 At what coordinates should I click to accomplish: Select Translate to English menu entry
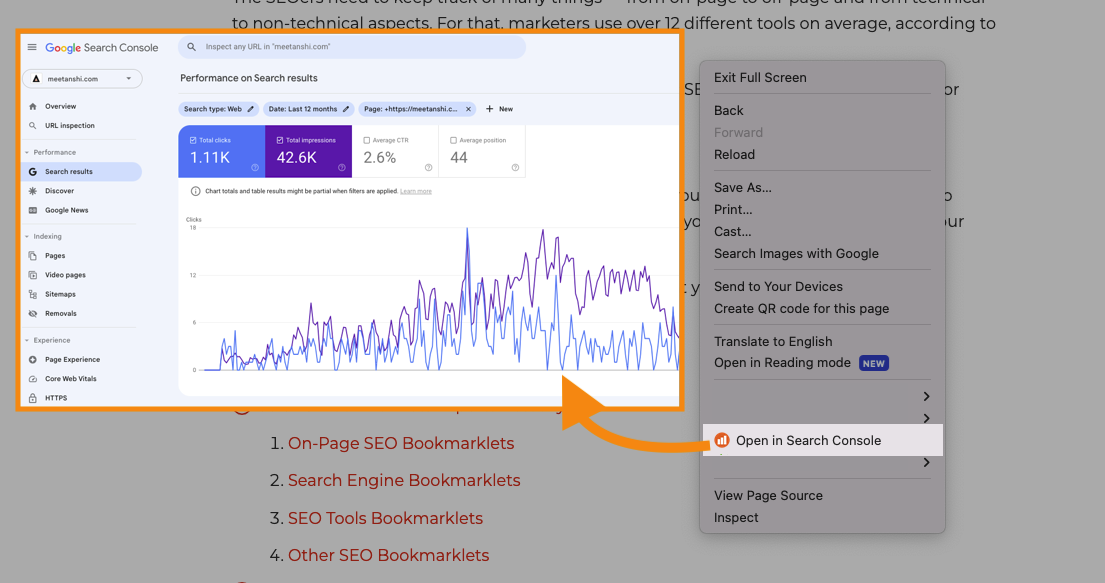pos(773,341)
